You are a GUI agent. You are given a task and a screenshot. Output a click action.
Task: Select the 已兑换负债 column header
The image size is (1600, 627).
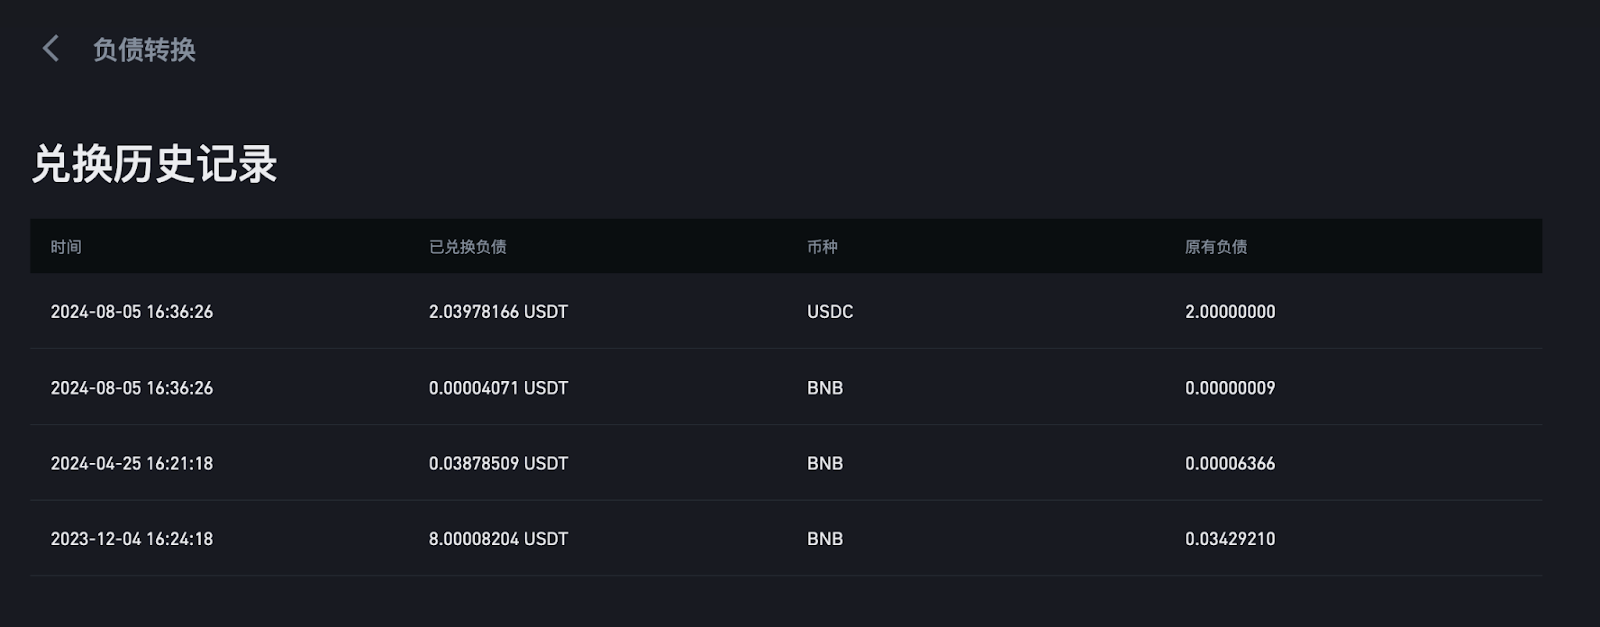(467, 247)
